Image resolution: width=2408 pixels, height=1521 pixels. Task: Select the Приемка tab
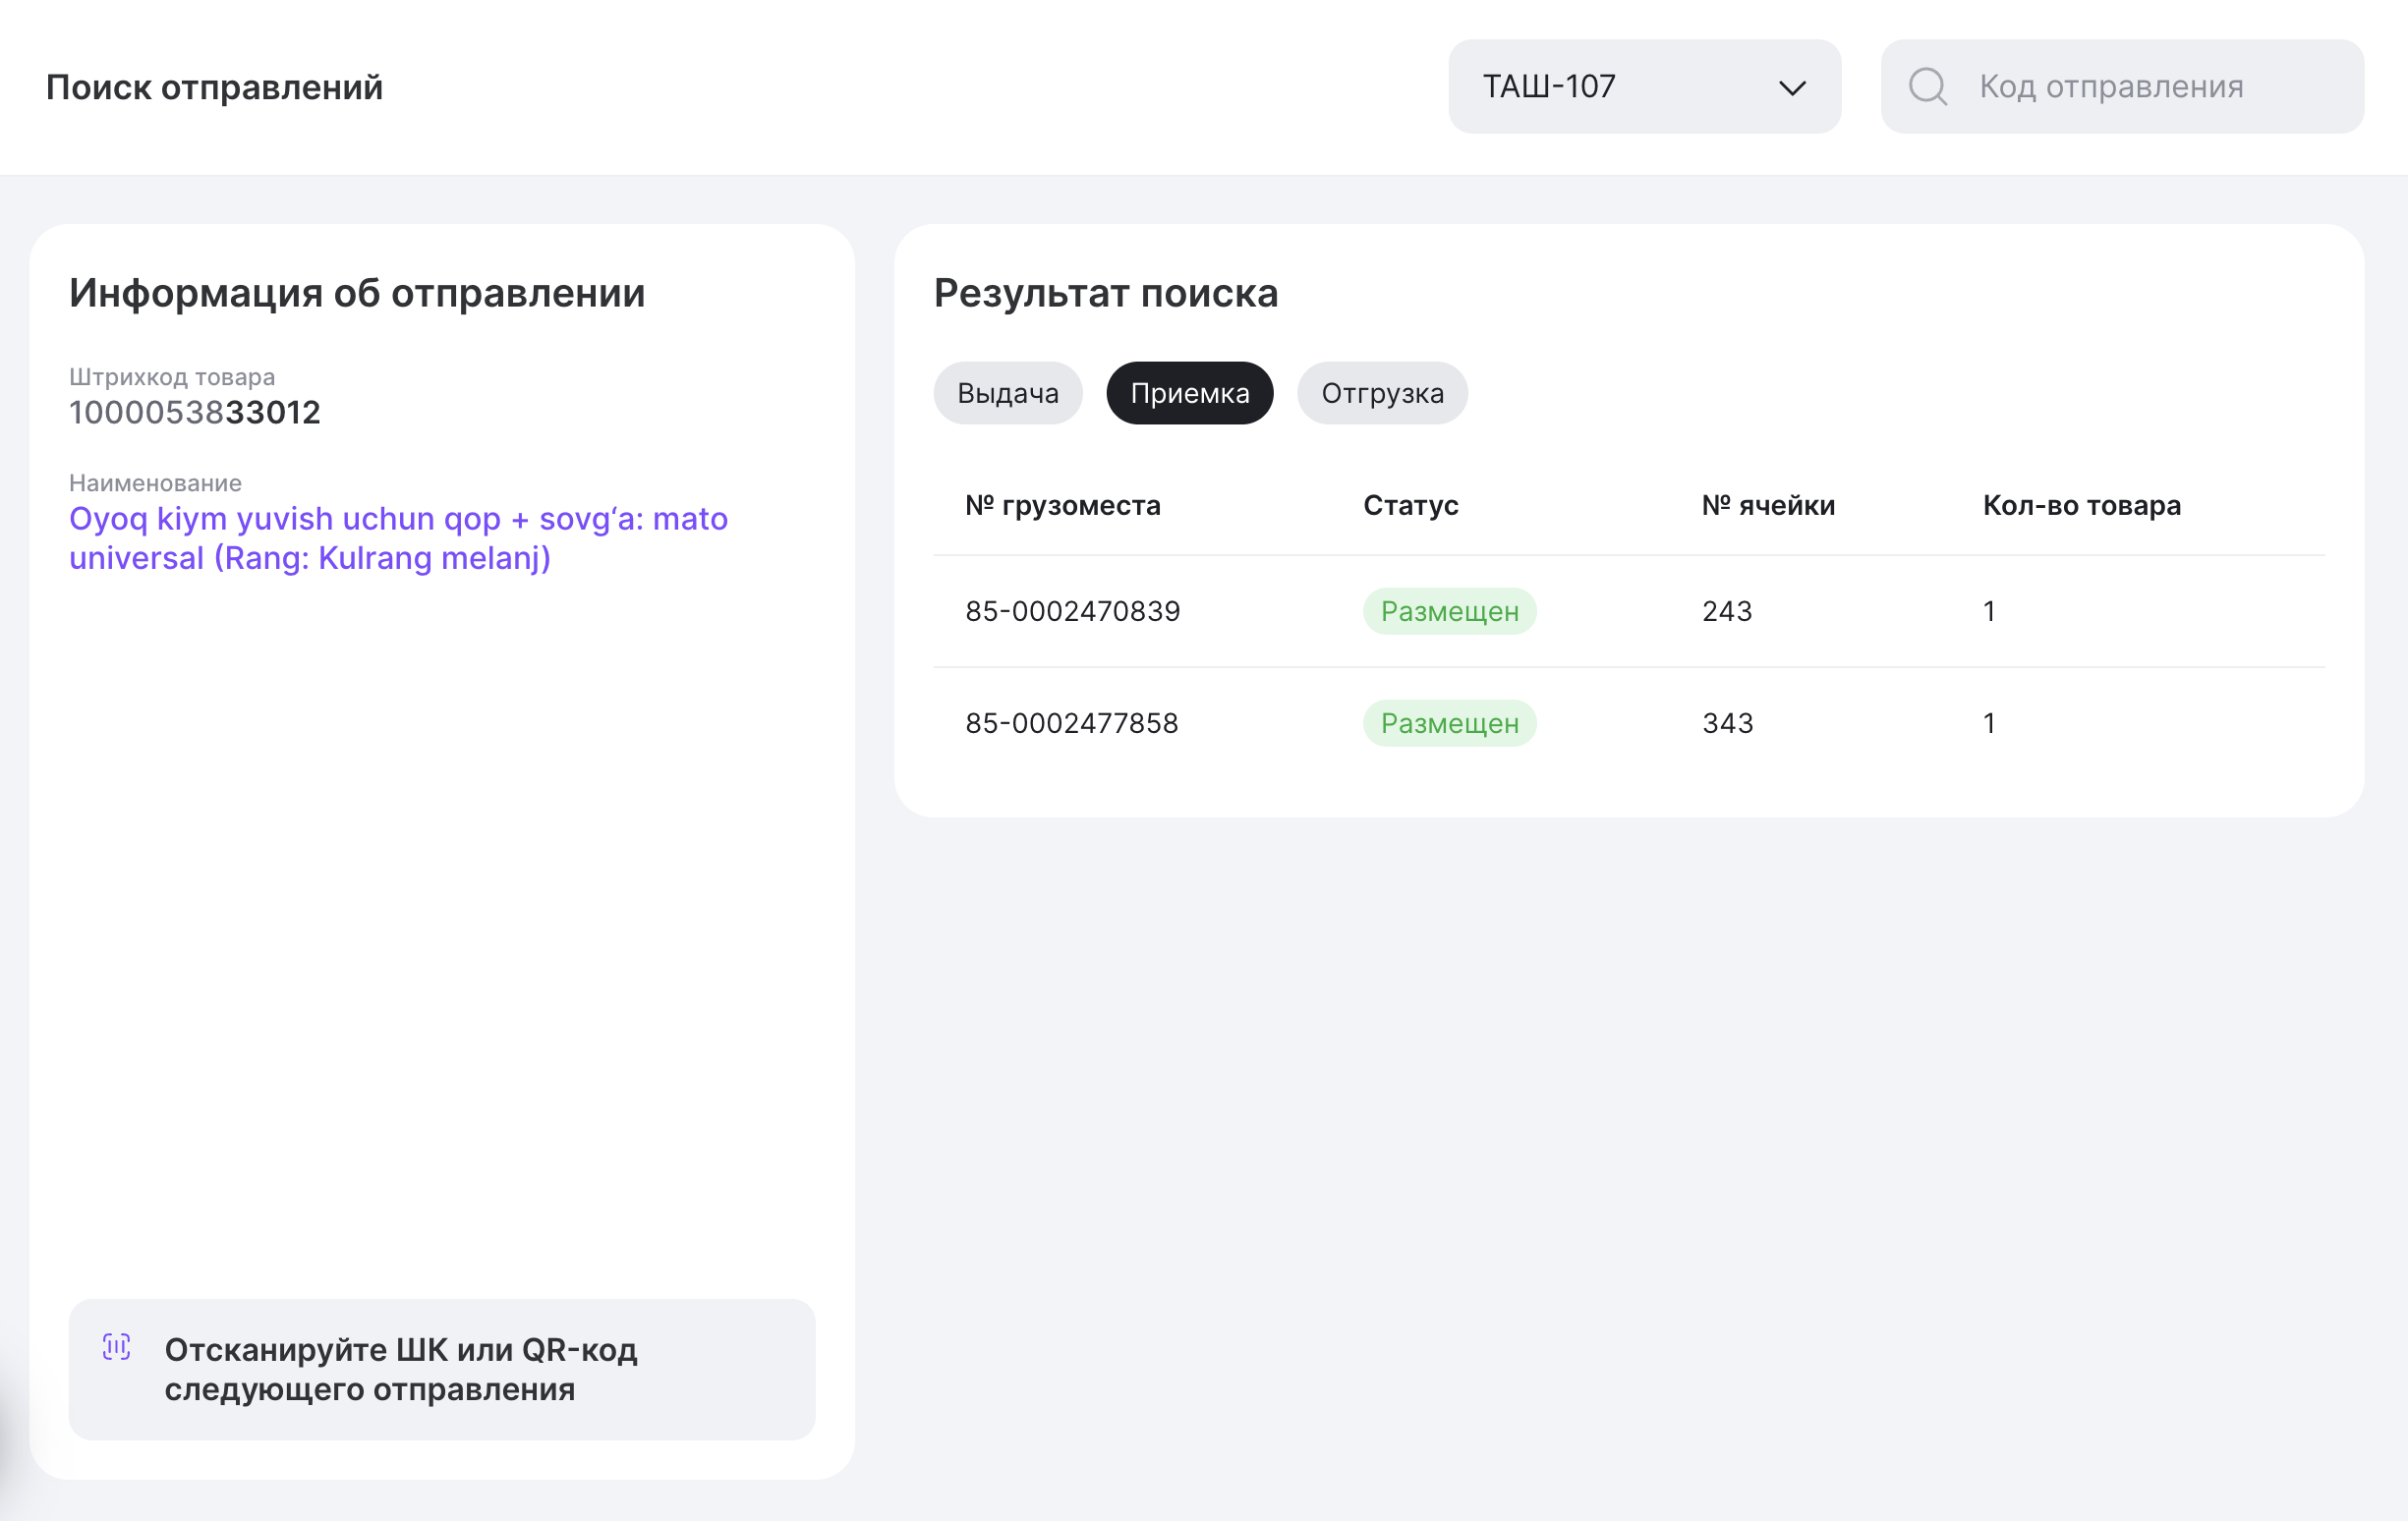1189,393
